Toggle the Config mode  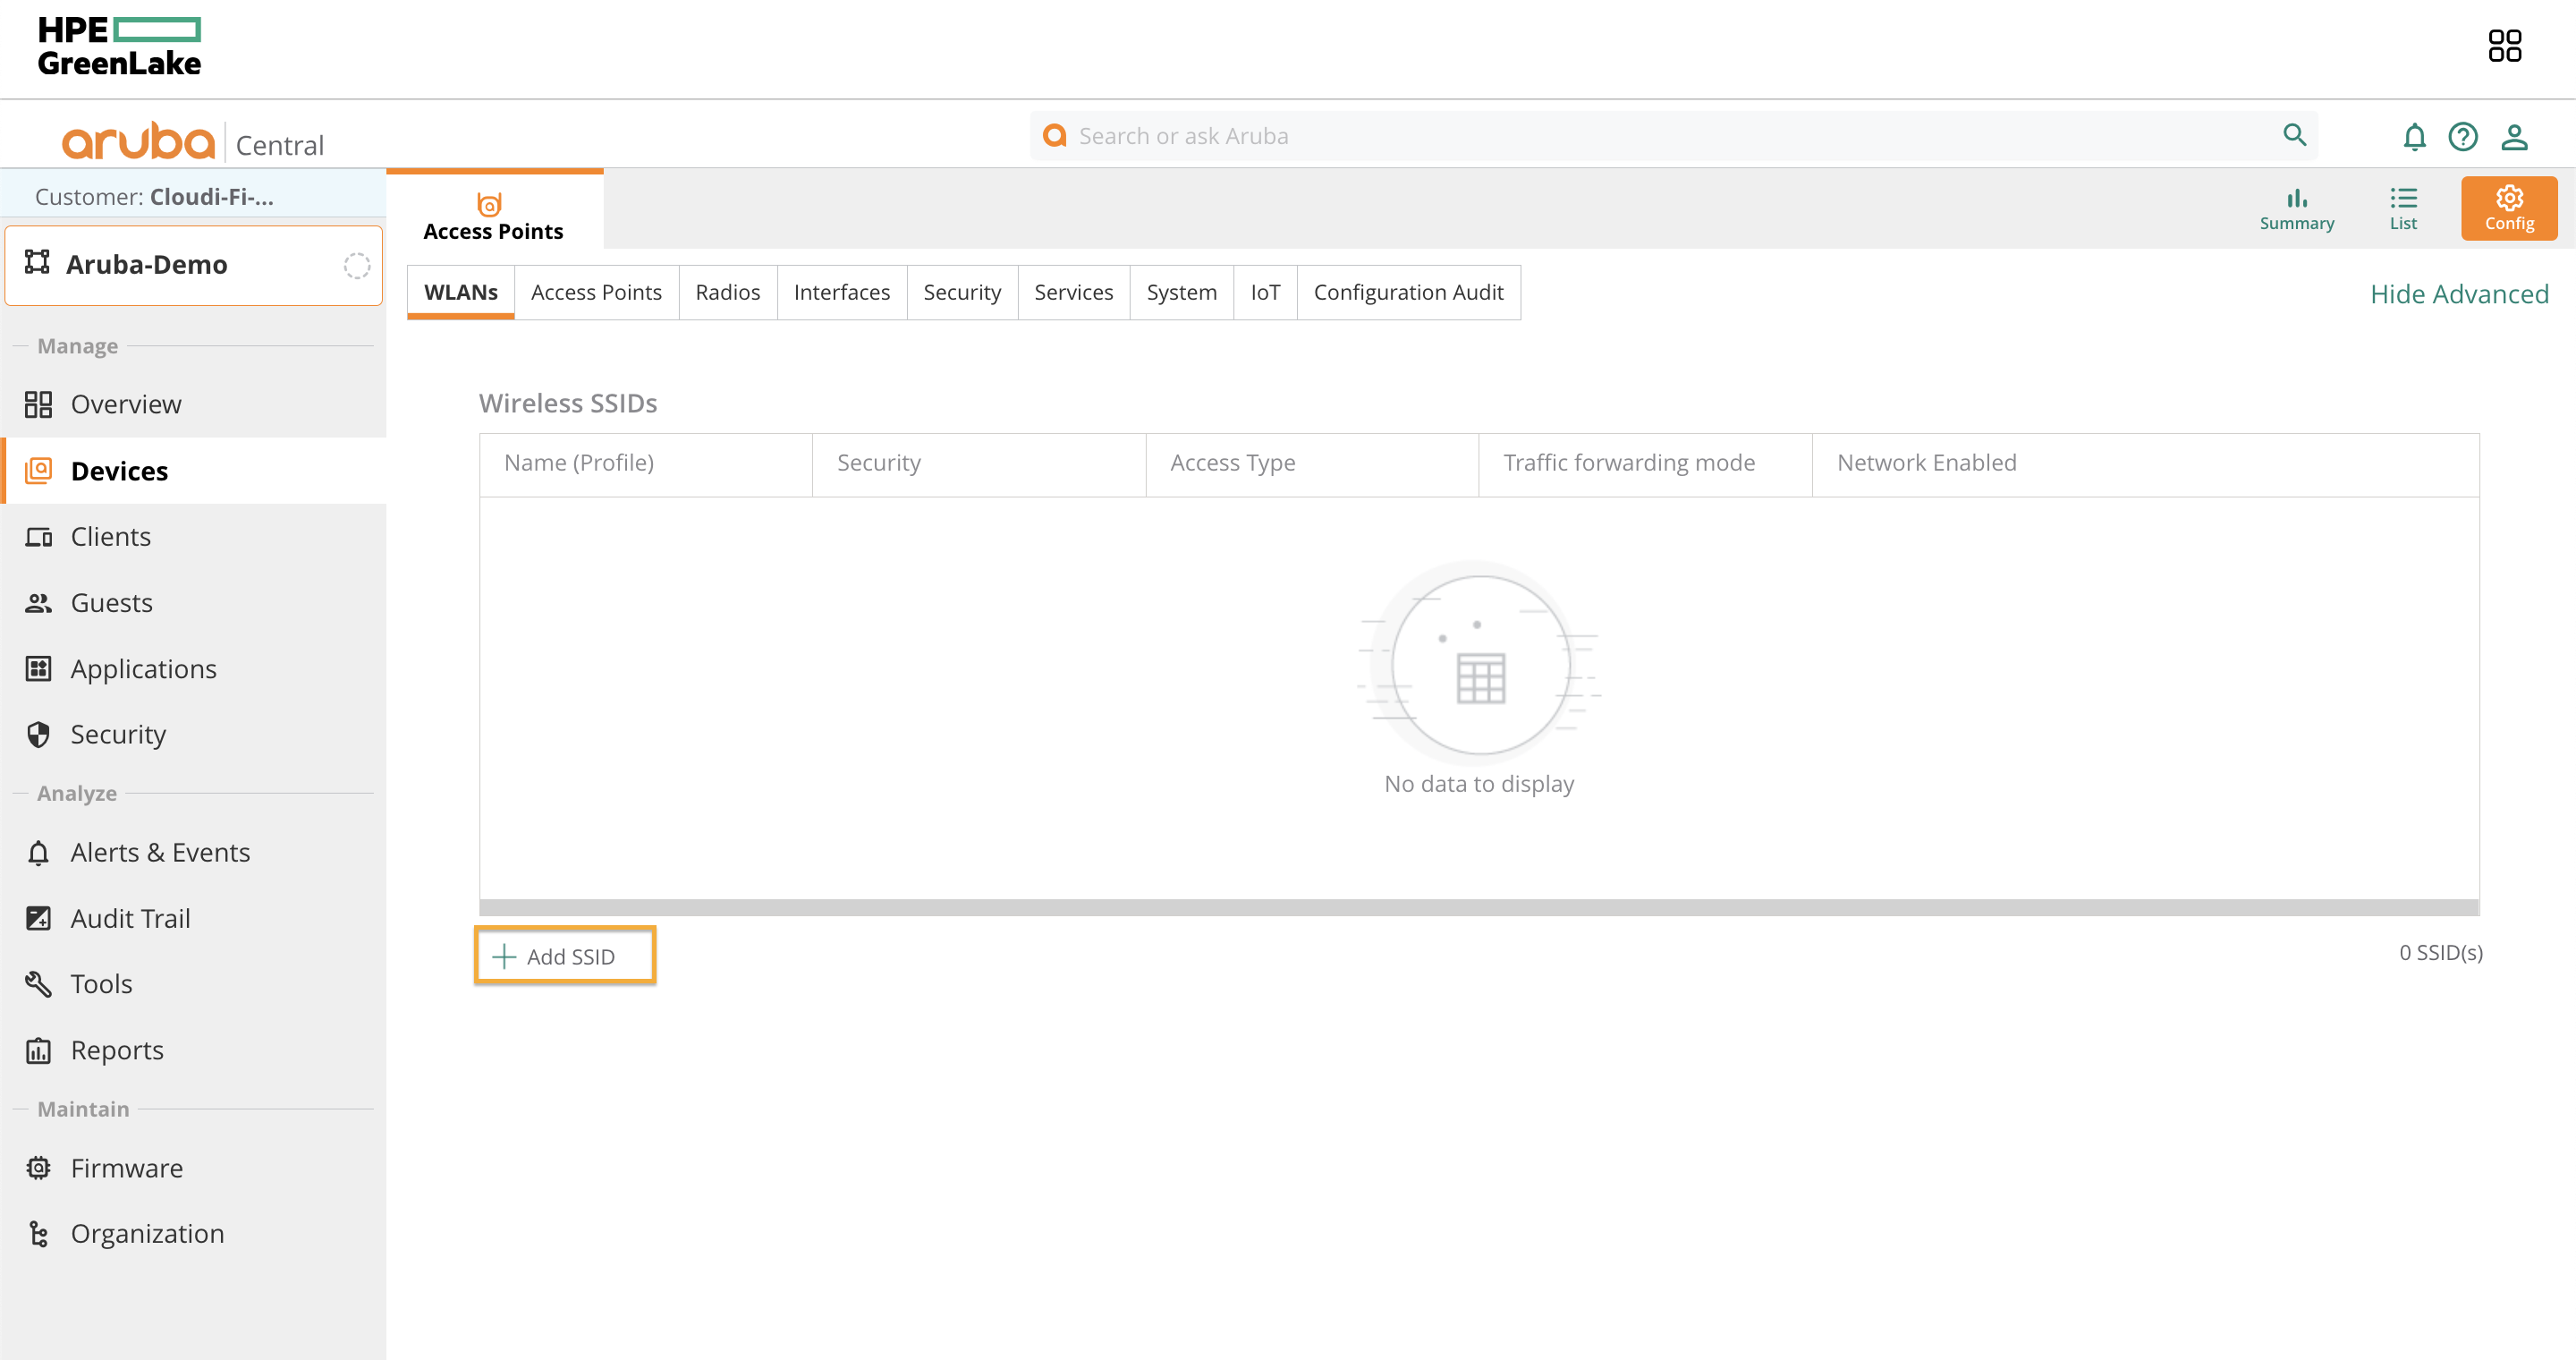[2509, 208]
